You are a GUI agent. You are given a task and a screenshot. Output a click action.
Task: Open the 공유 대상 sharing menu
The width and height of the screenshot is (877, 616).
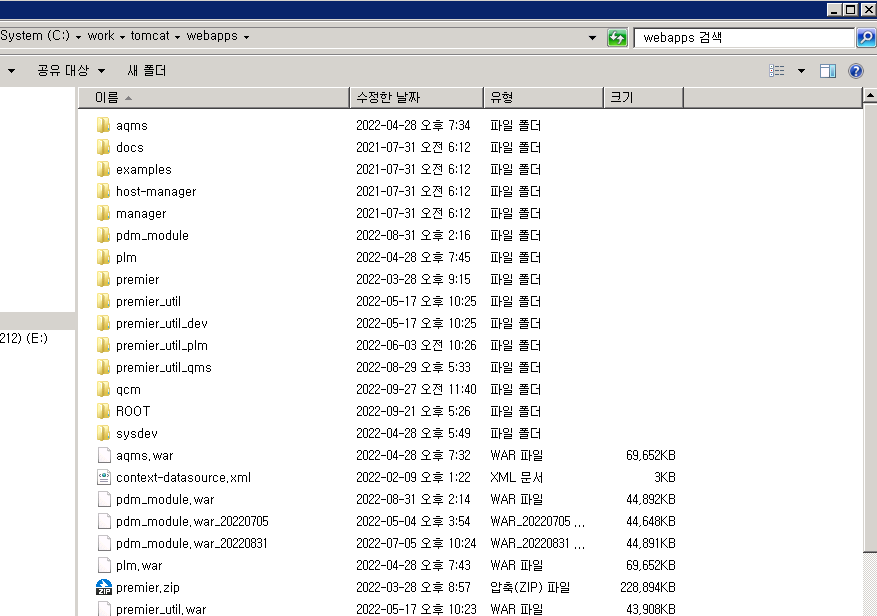point(61,70)
